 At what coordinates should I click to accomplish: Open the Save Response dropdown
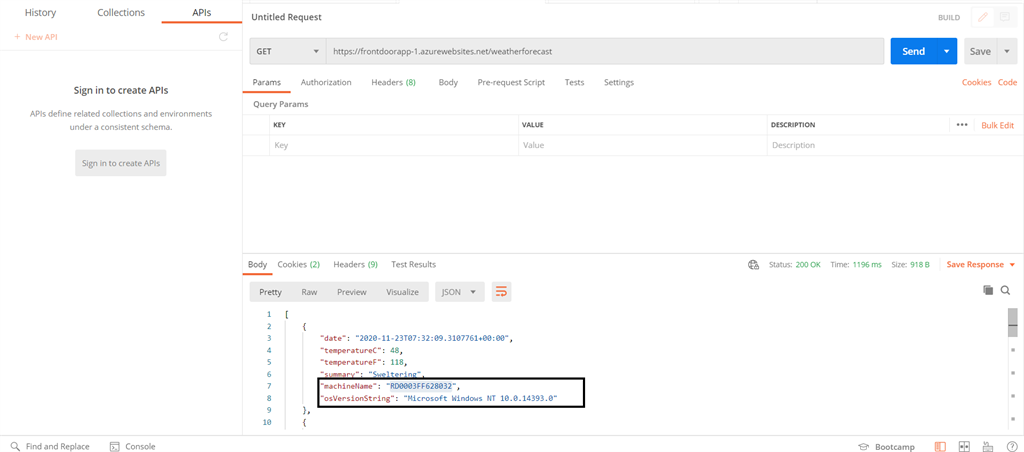point(981,265)
